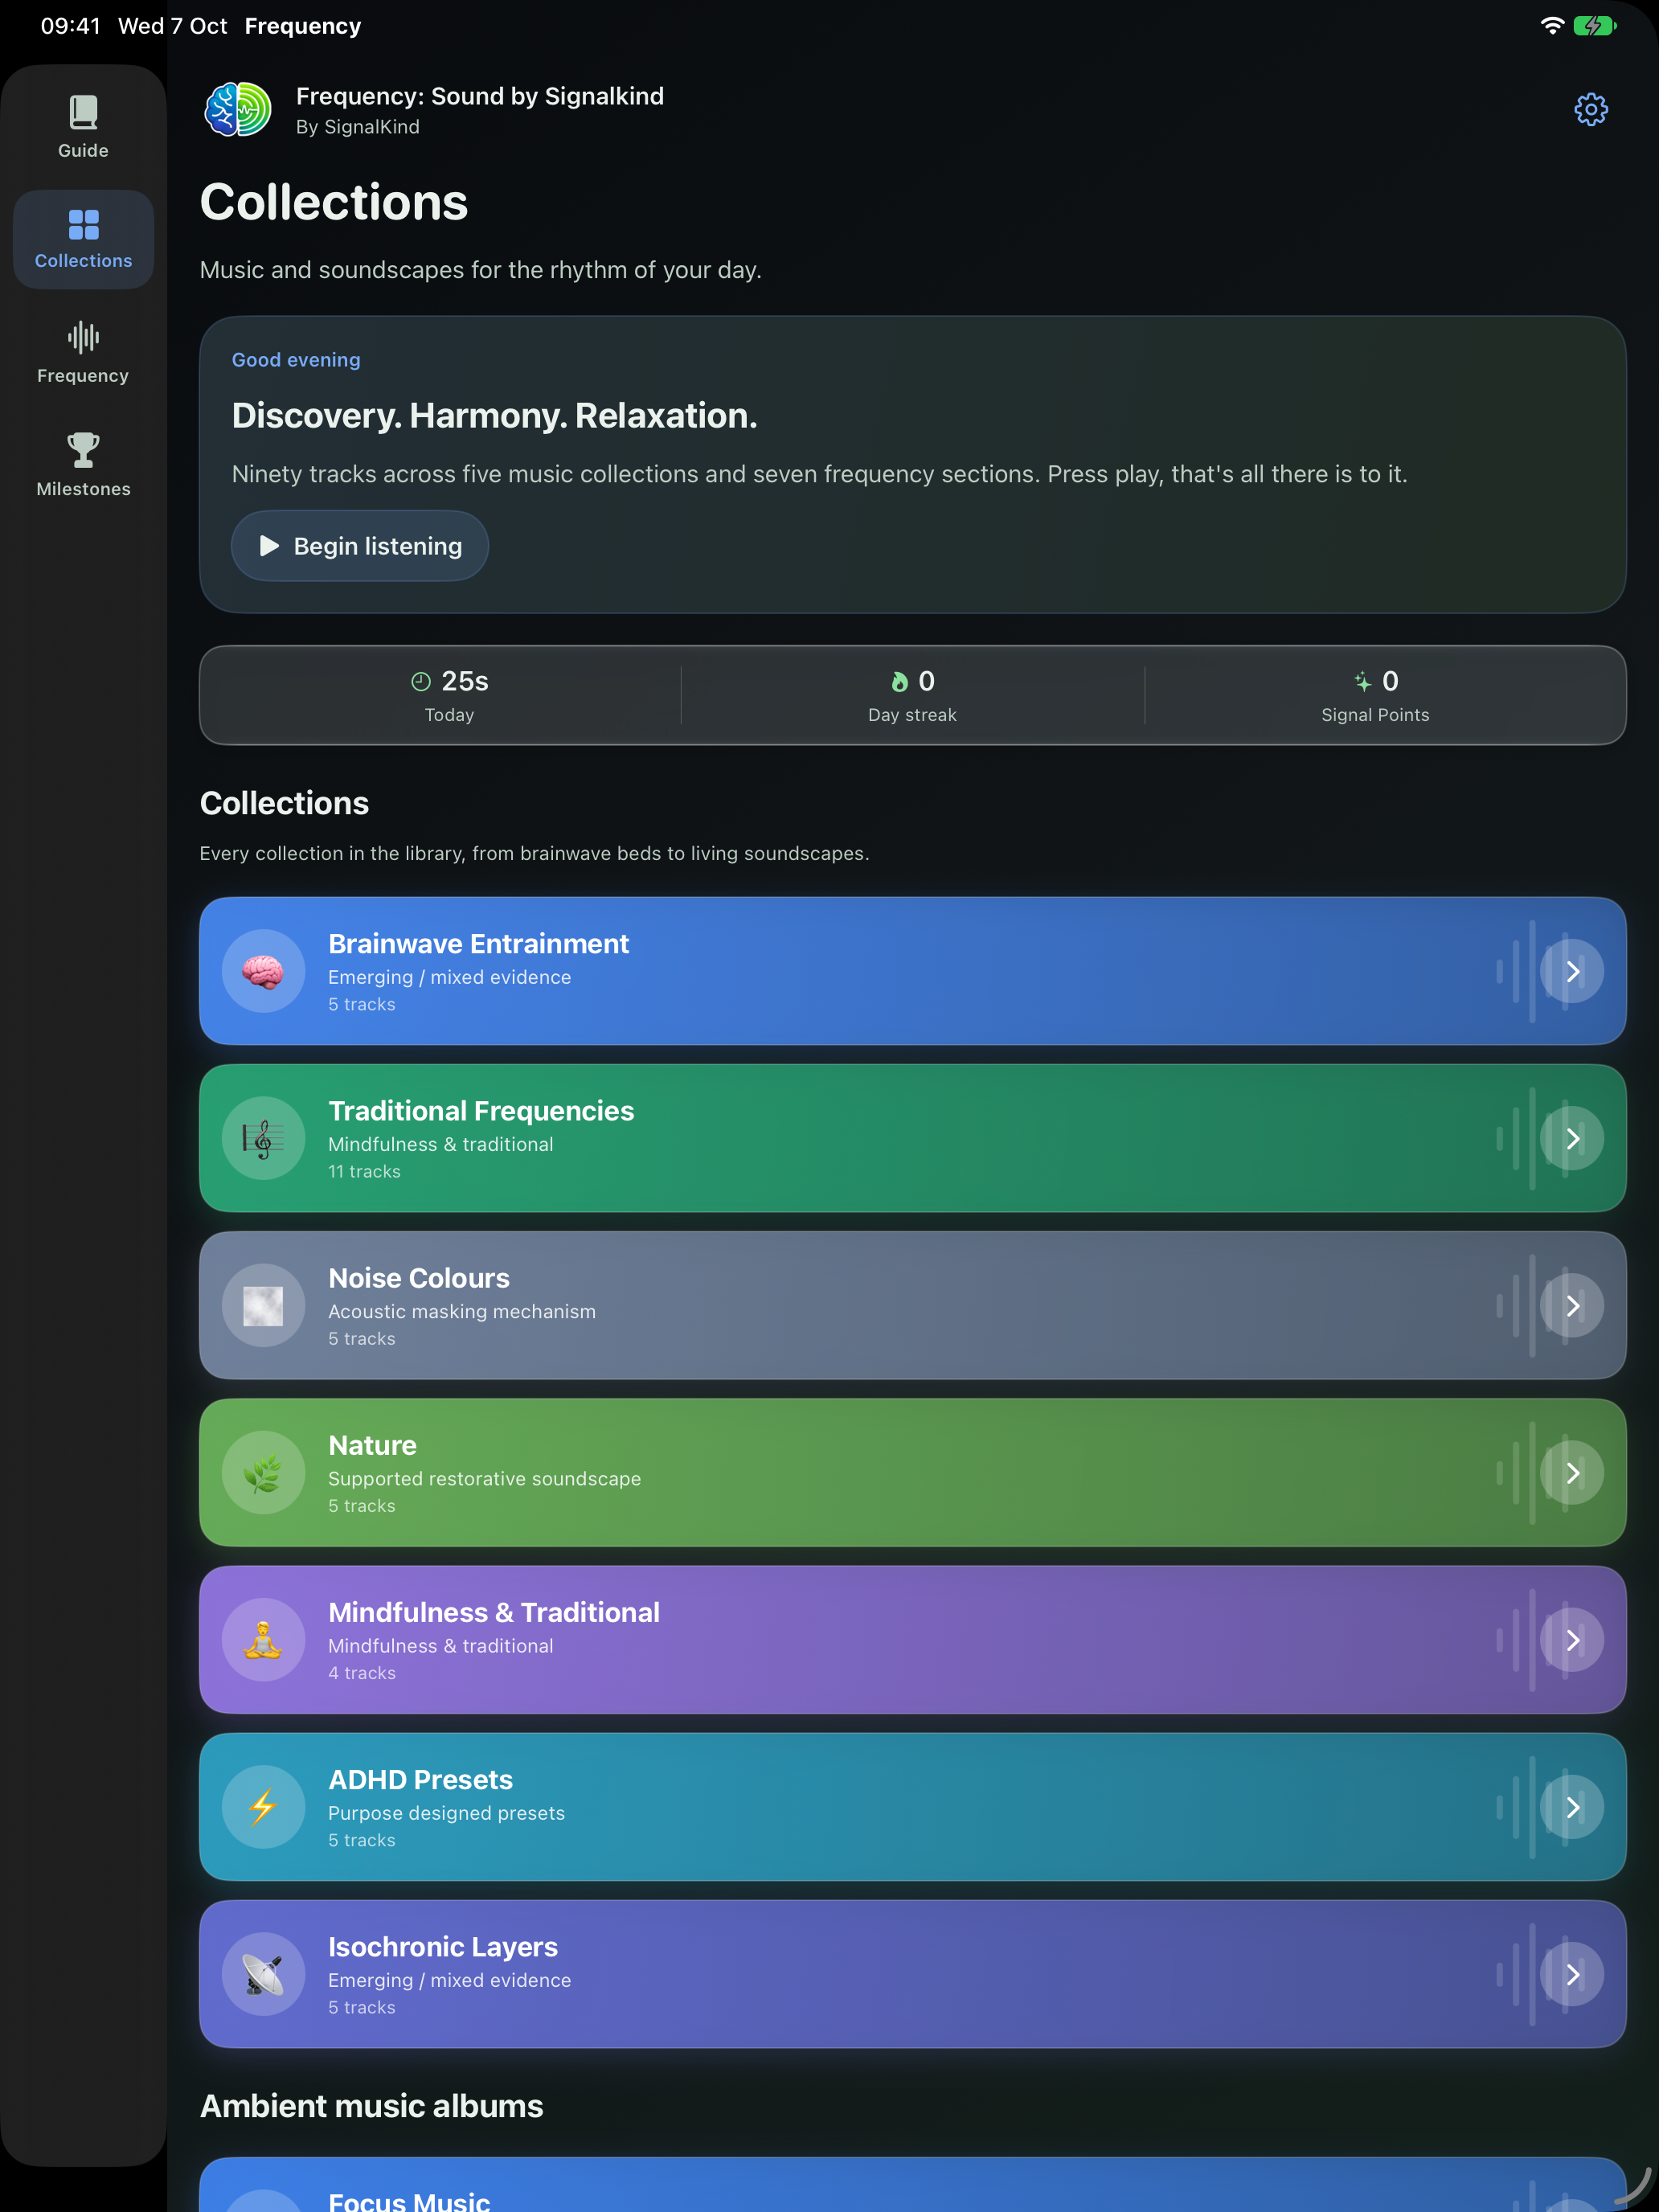Open the settings gear icon

click(1590, 110)
